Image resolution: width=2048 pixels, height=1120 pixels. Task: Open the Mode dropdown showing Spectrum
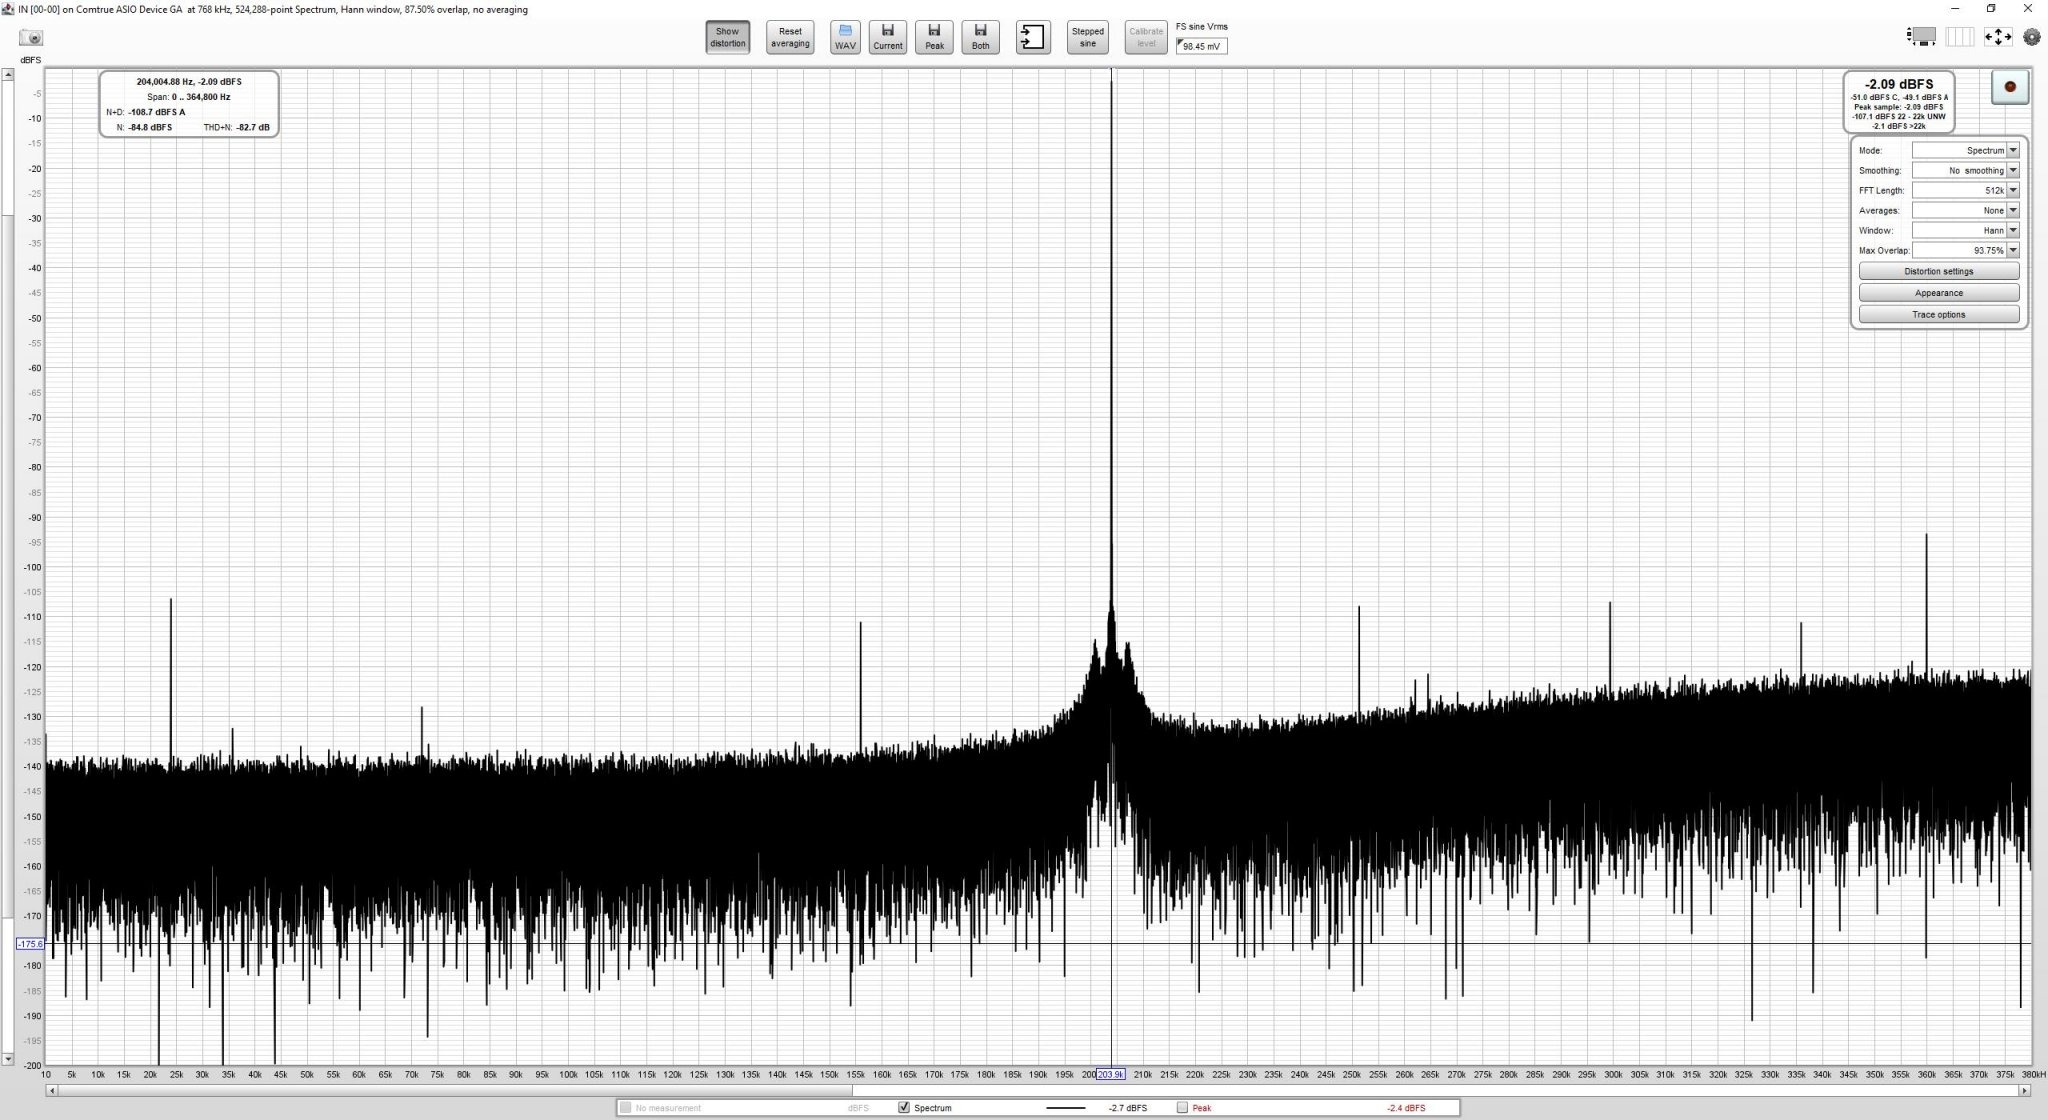(x=1965, y=150)
